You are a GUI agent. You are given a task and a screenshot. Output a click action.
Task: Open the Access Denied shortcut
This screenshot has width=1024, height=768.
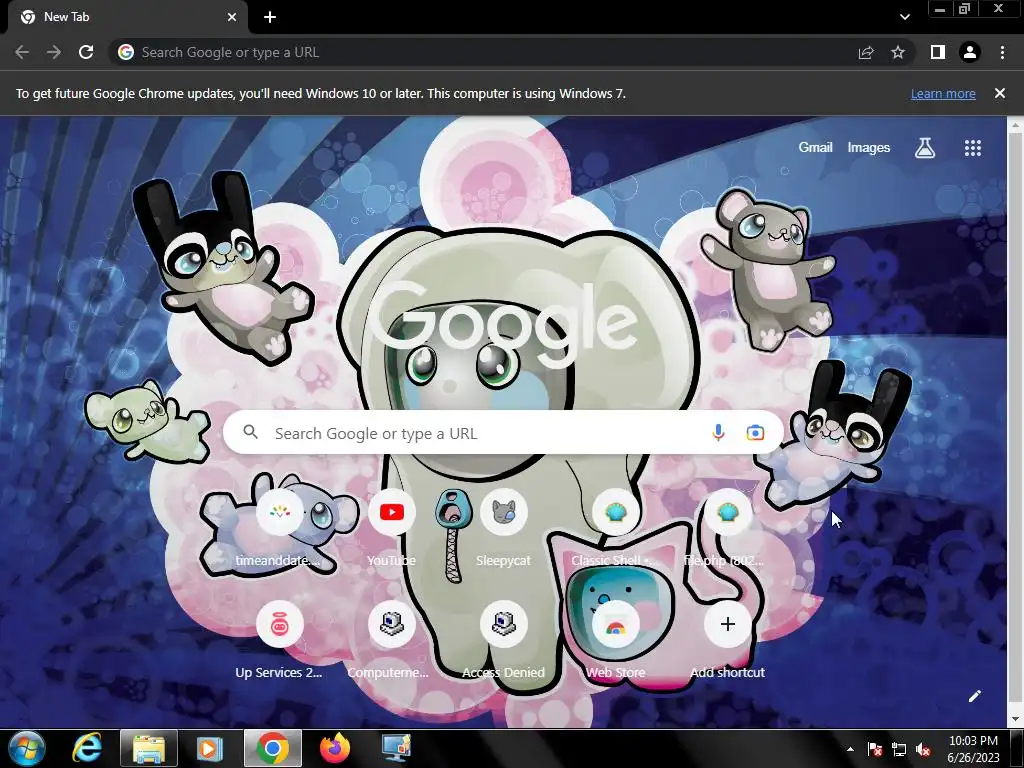504,639
